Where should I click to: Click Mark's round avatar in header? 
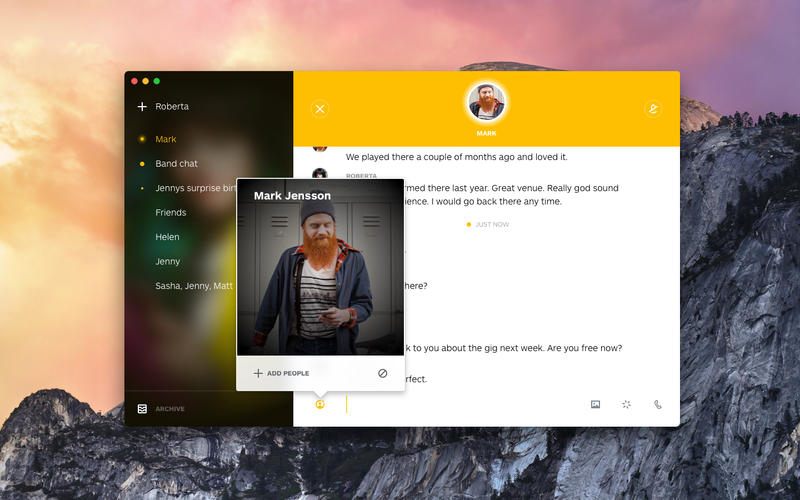coord(486,102)
